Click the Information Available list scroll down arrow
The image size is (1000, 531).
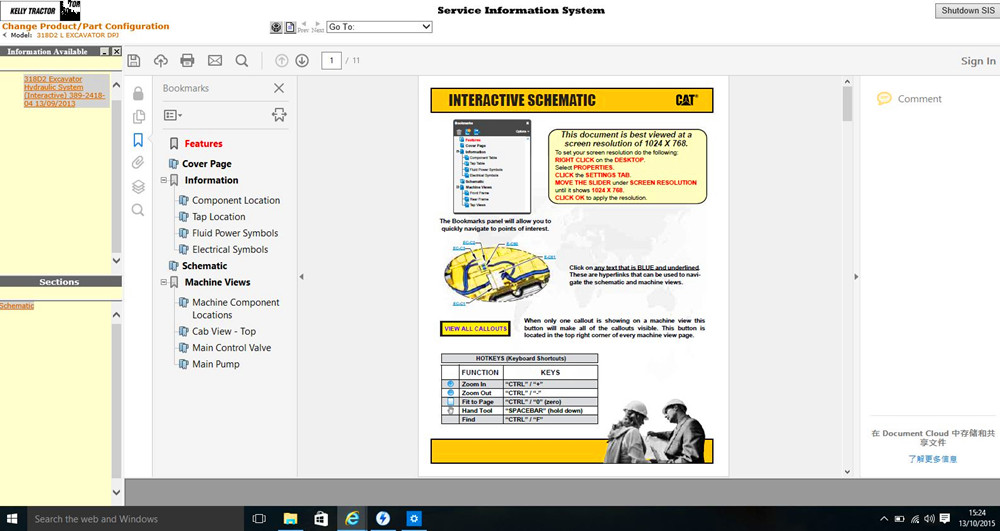pyautogui.click(x=116, y=260)
